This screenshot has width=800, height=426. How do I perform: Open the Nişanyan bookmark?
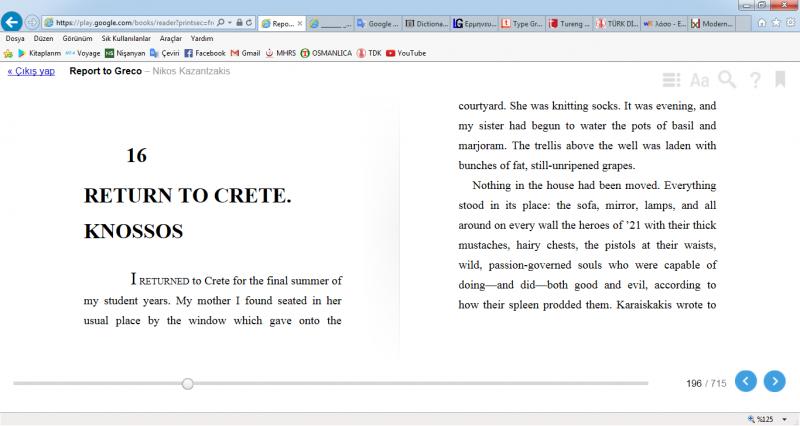(125, 53)
